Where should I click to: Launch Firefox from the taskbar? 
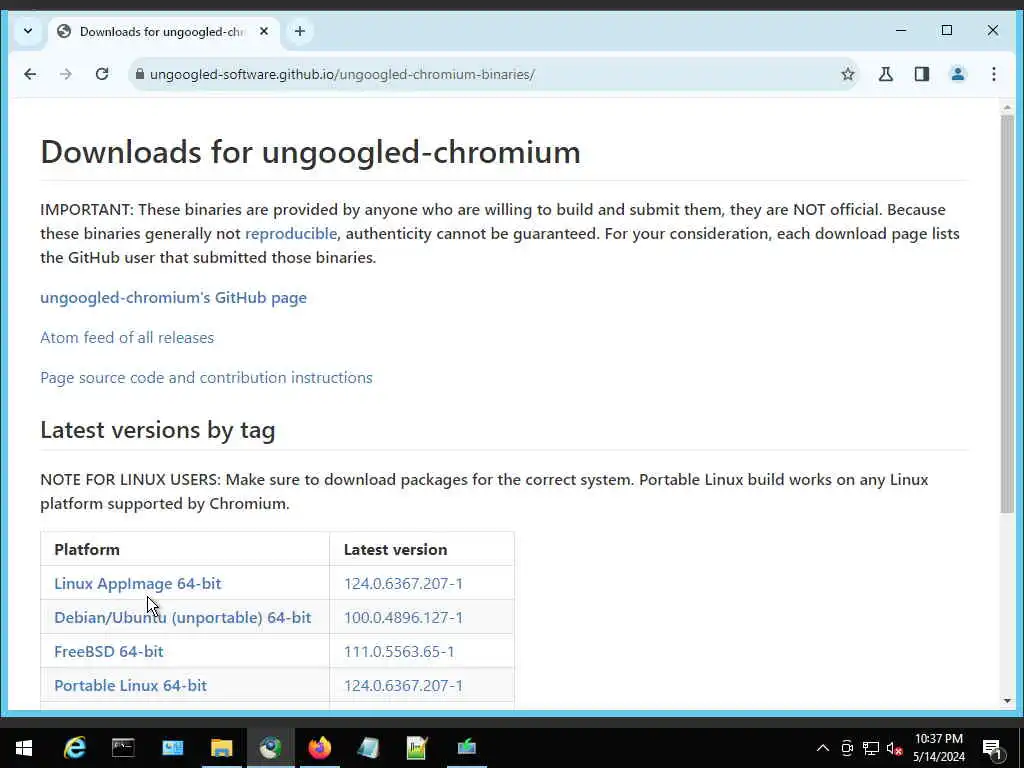[319, 748]
